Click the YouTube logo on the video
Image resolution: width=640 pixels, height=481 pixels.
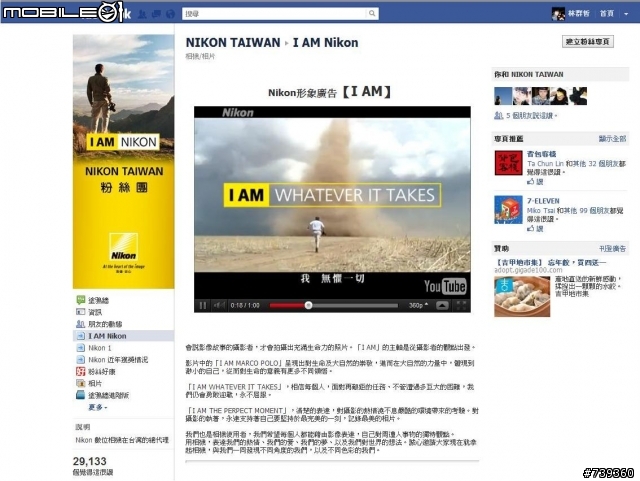coord(445,286)
